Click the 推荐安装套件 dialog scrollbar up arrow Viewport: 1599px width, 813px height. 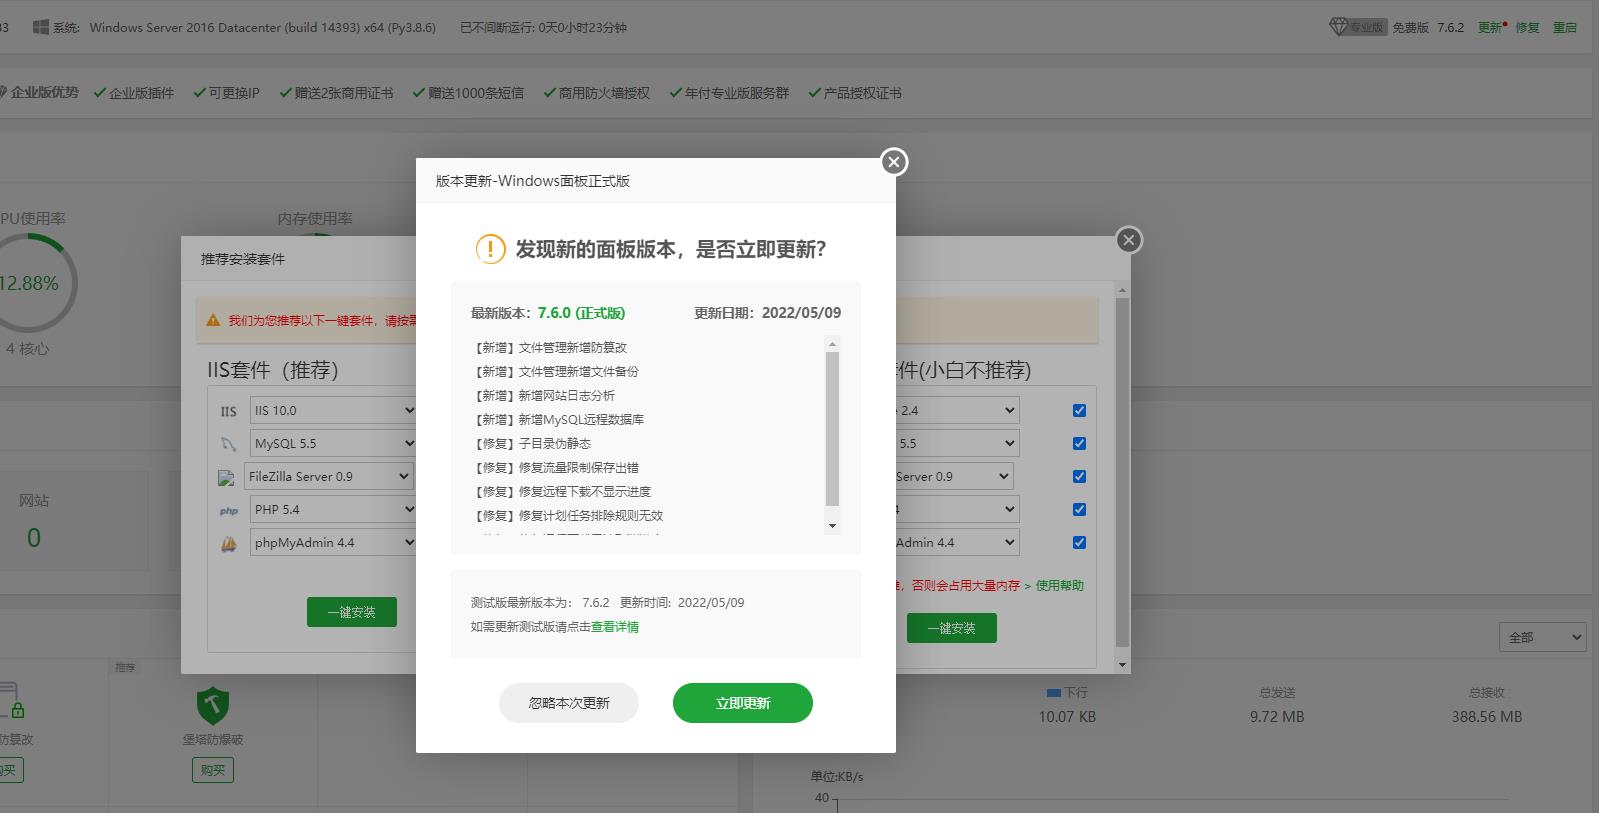[x=1122, y=290]
